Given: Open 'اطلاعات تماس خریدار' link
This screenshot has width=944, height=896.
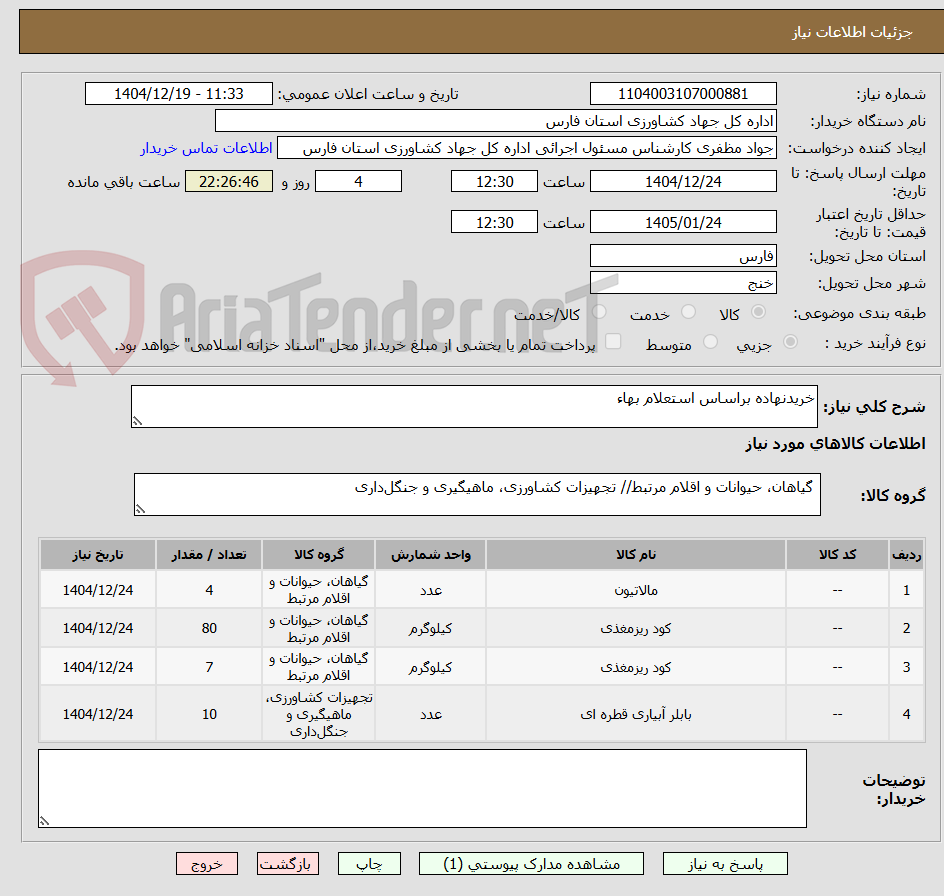Looking at the screenshot, I should 206,148.
